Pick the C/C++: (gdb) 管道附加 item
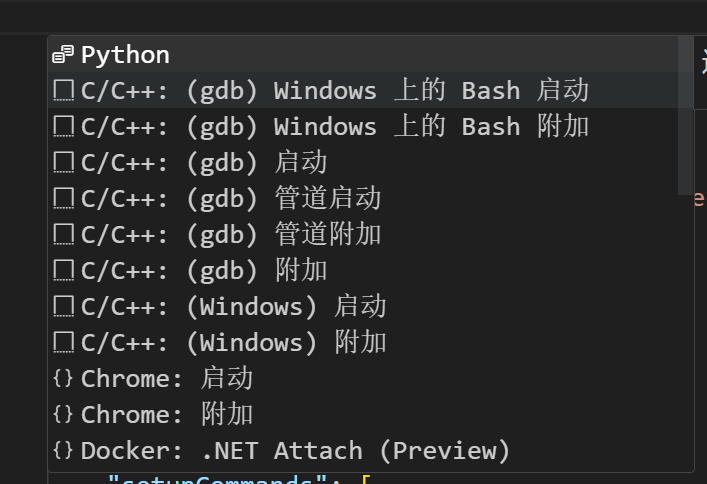This screenshot has width=707, height=484. (363, 235)
